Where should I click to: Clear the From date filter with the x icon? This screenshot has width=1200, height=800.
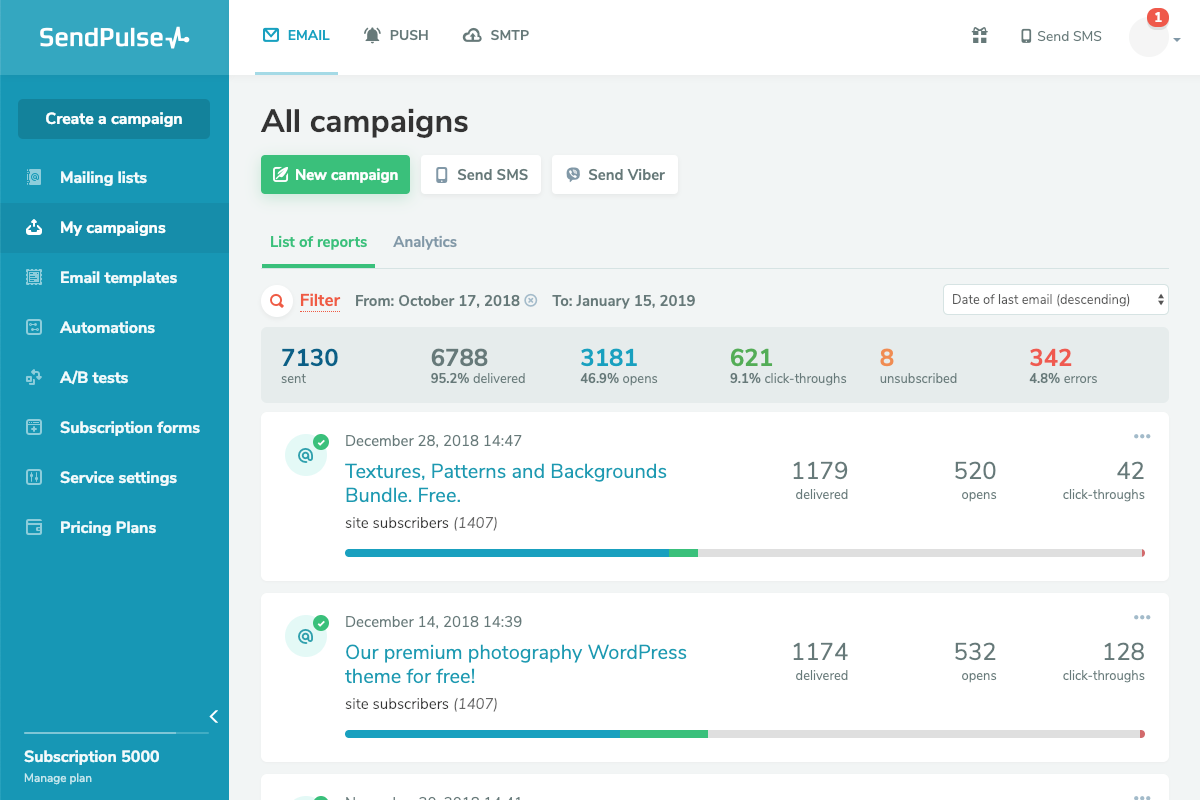pyautogui.click(x=531, y=300)
